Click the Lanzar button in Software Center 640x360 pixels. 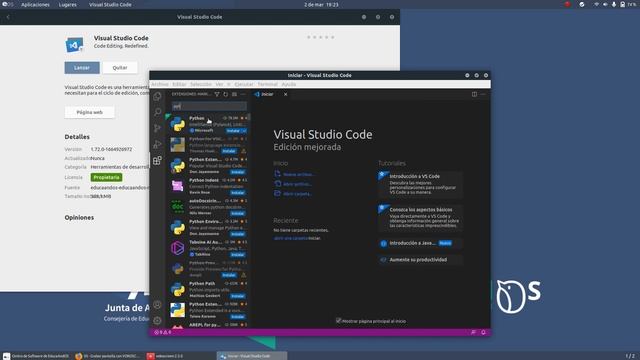(x=82, y=68)
